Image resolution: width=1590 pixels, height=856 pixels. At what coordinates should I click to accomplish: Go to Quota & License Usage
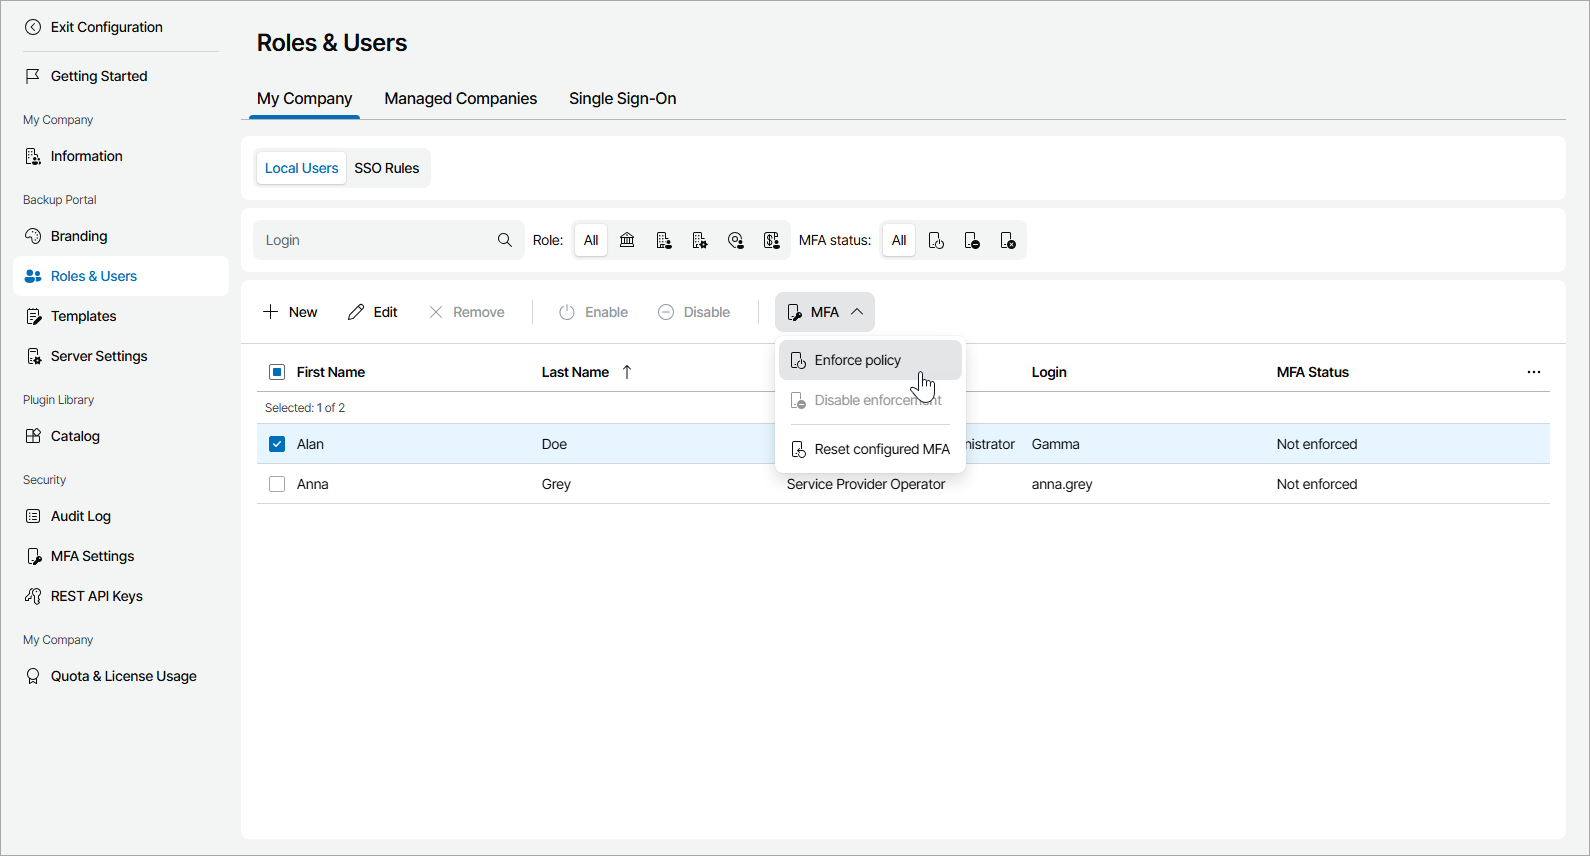(123, 676)
